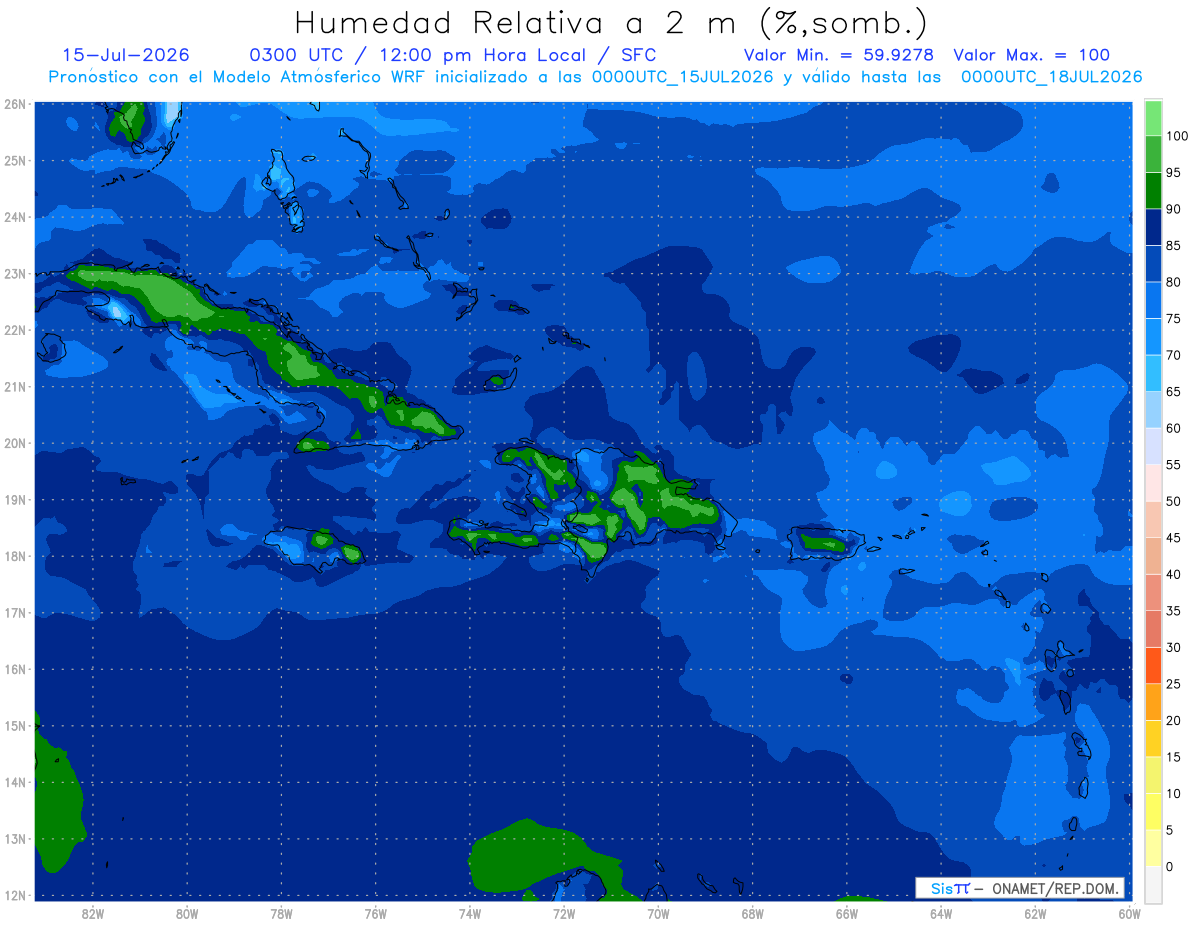Image resolution: width=1200 pixels, height=927 pixels.
Task: Click the legend label '50'
Action: coord(1173,501)
